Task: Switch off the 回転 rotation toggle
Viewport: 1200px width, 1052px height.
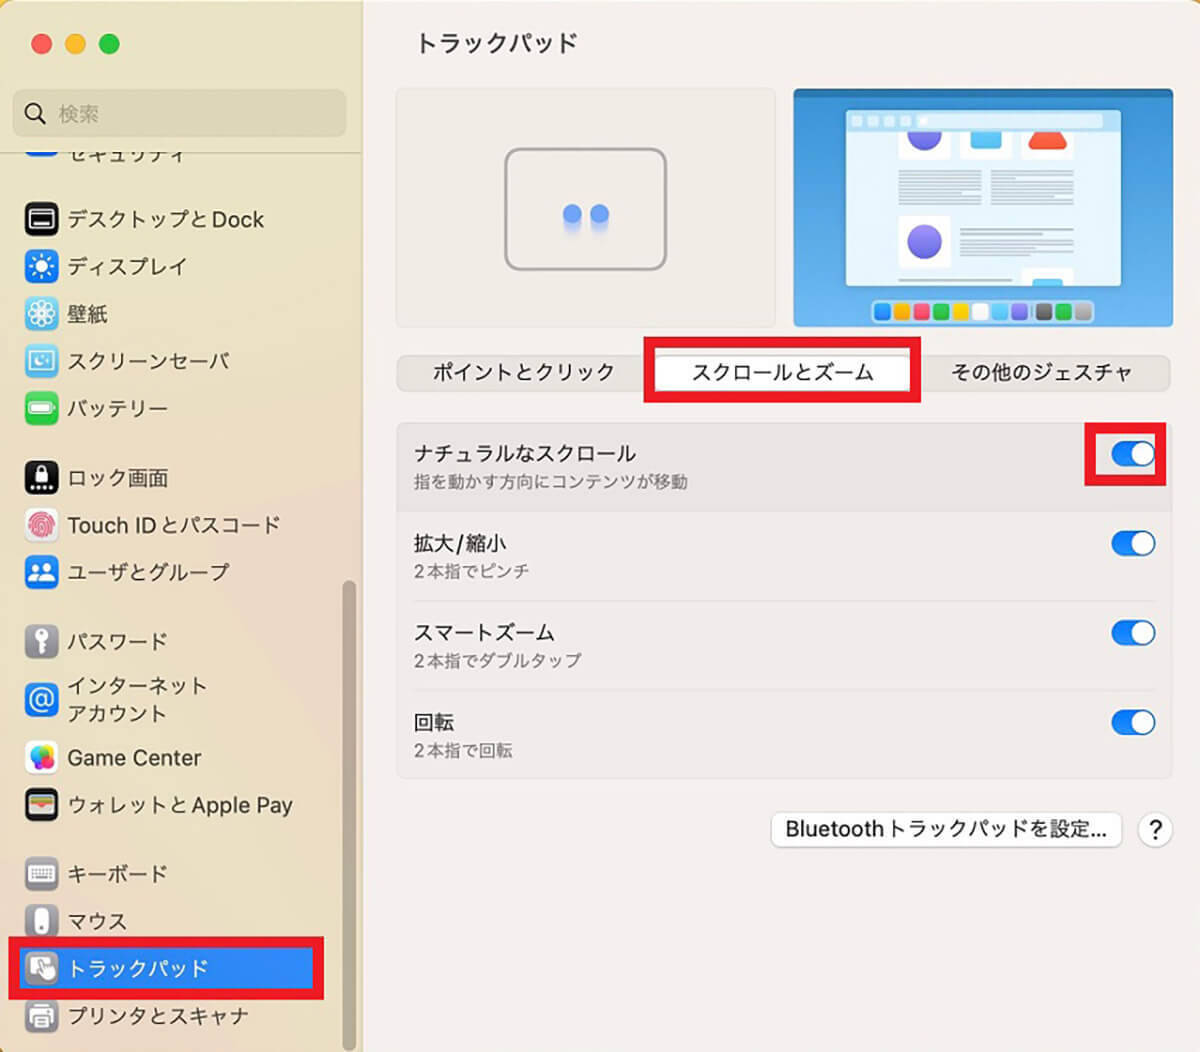Action: tap(1133, 722)
